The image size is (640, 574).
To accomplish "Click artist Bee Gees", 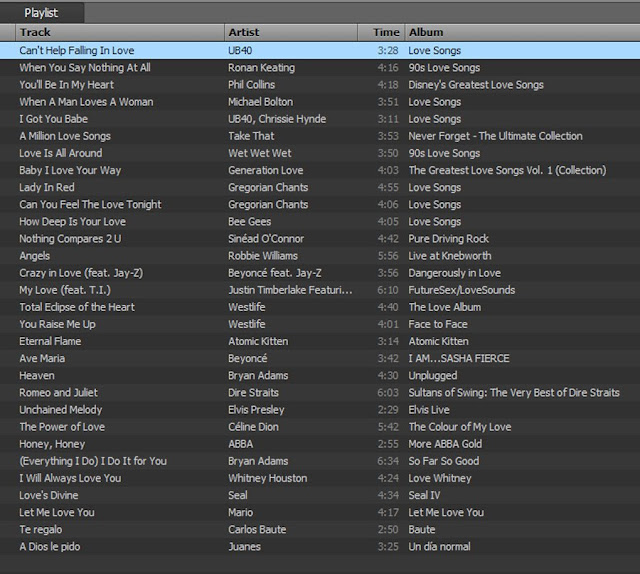I will click(x=249, y=221).
